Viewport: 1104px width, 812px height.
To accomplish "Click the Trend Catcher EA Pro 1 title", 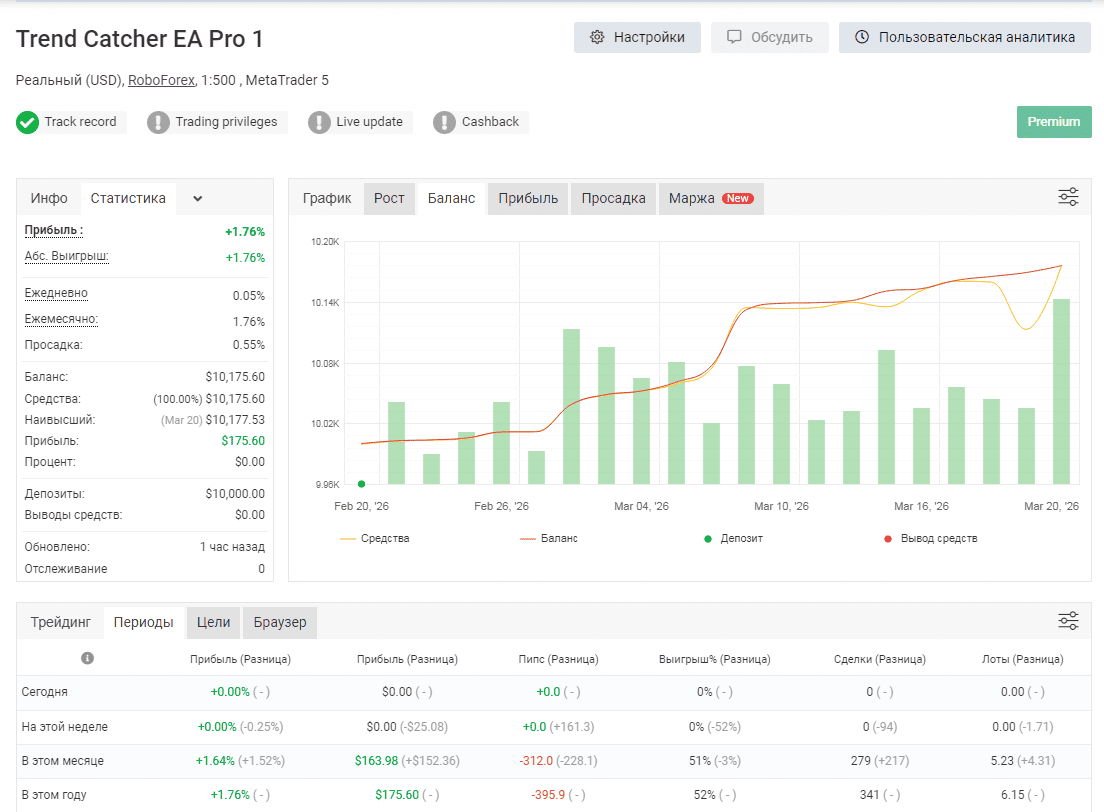I will (139, 39).
